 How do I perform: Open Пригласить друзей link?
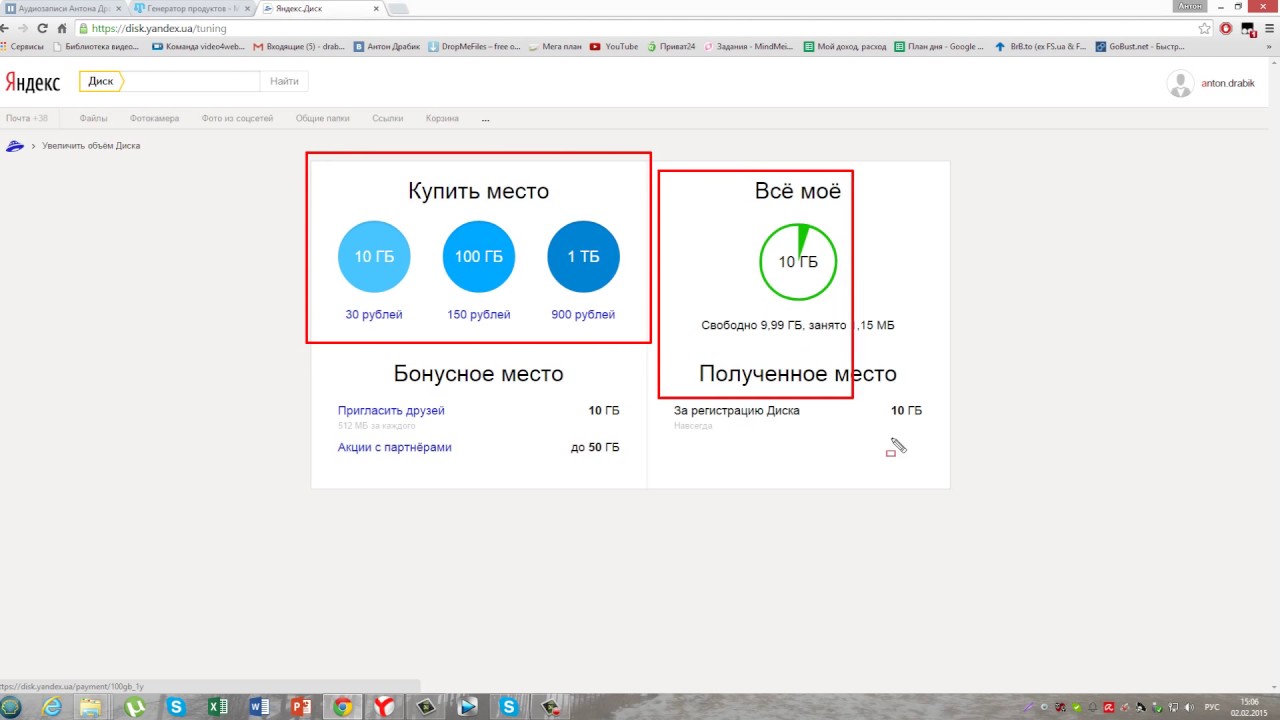point(391,411)
